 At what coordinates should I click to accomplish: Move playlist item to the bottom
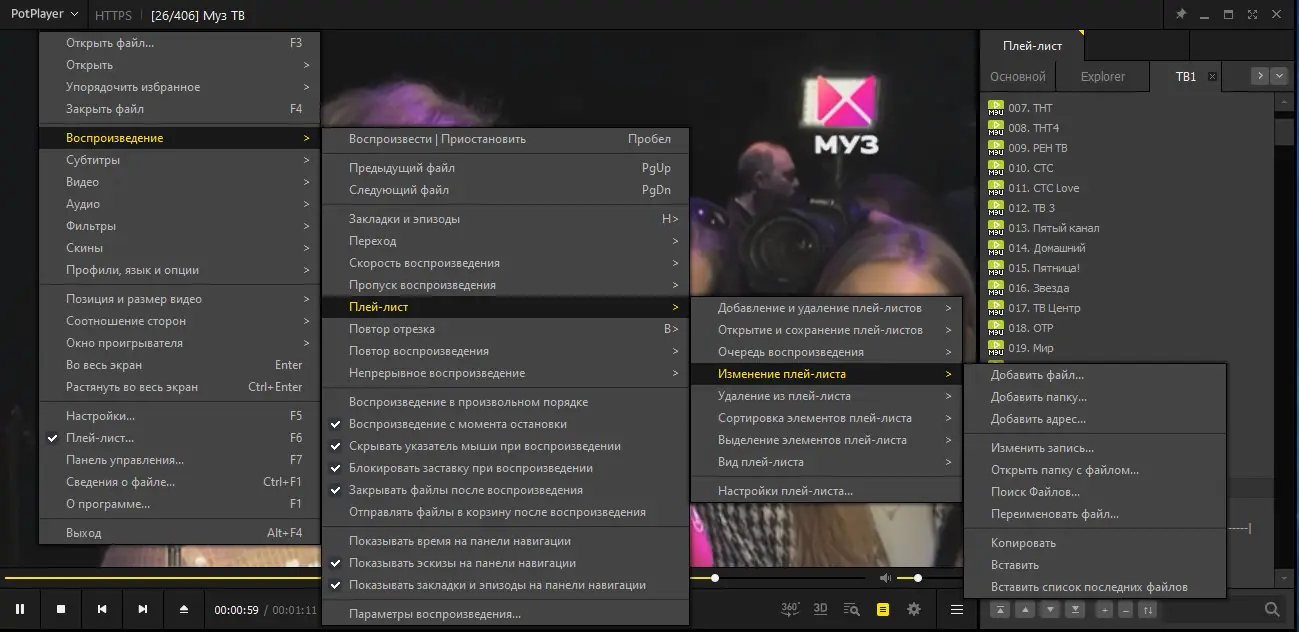click(x=1075, y=609)
